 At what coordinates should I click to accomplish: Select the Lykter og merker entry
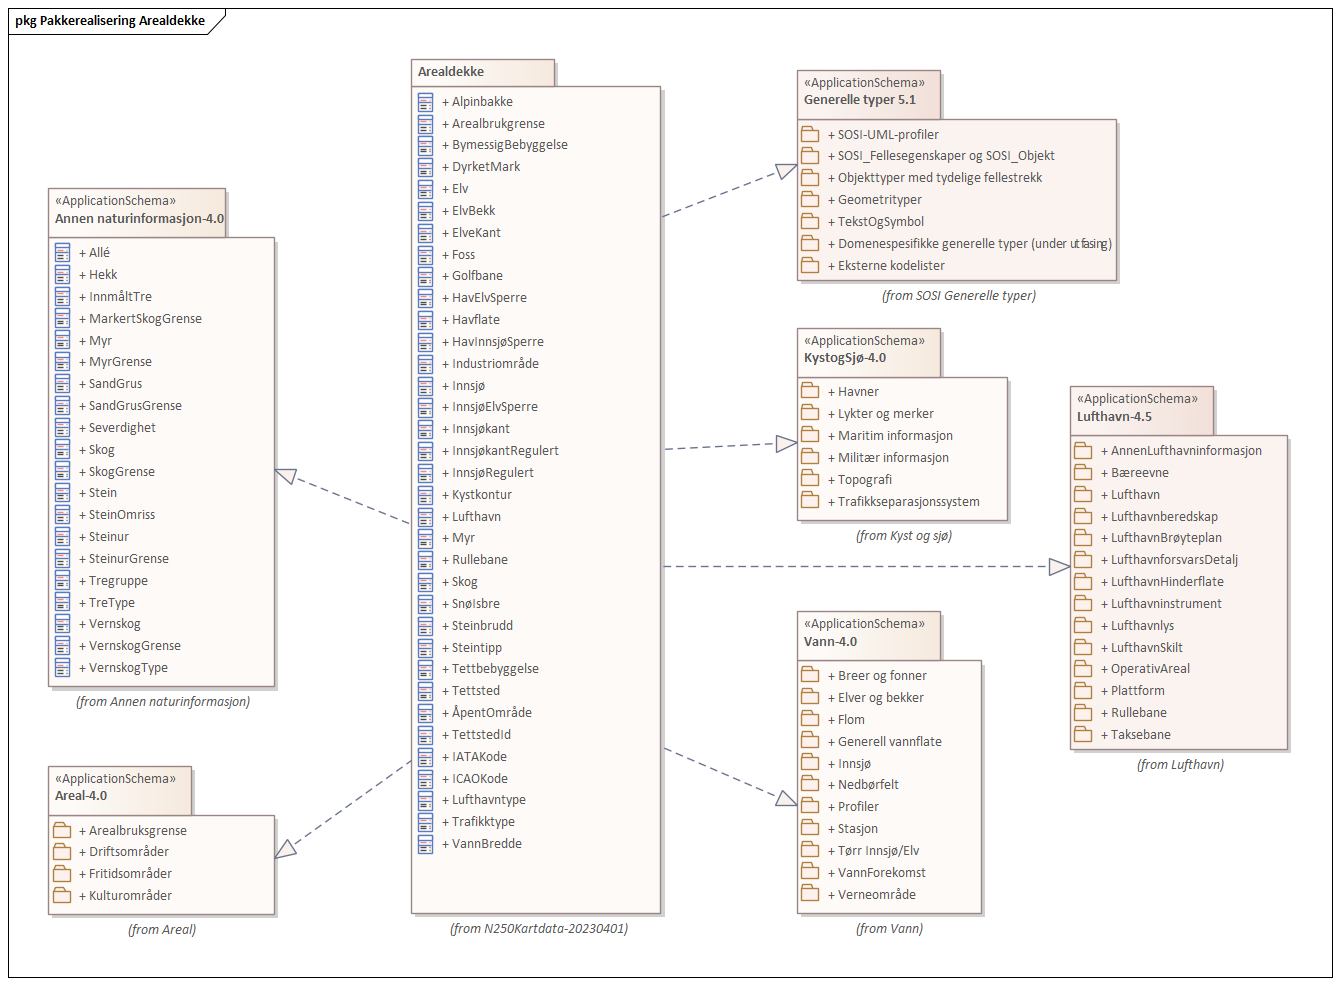[x=881, y=414]
